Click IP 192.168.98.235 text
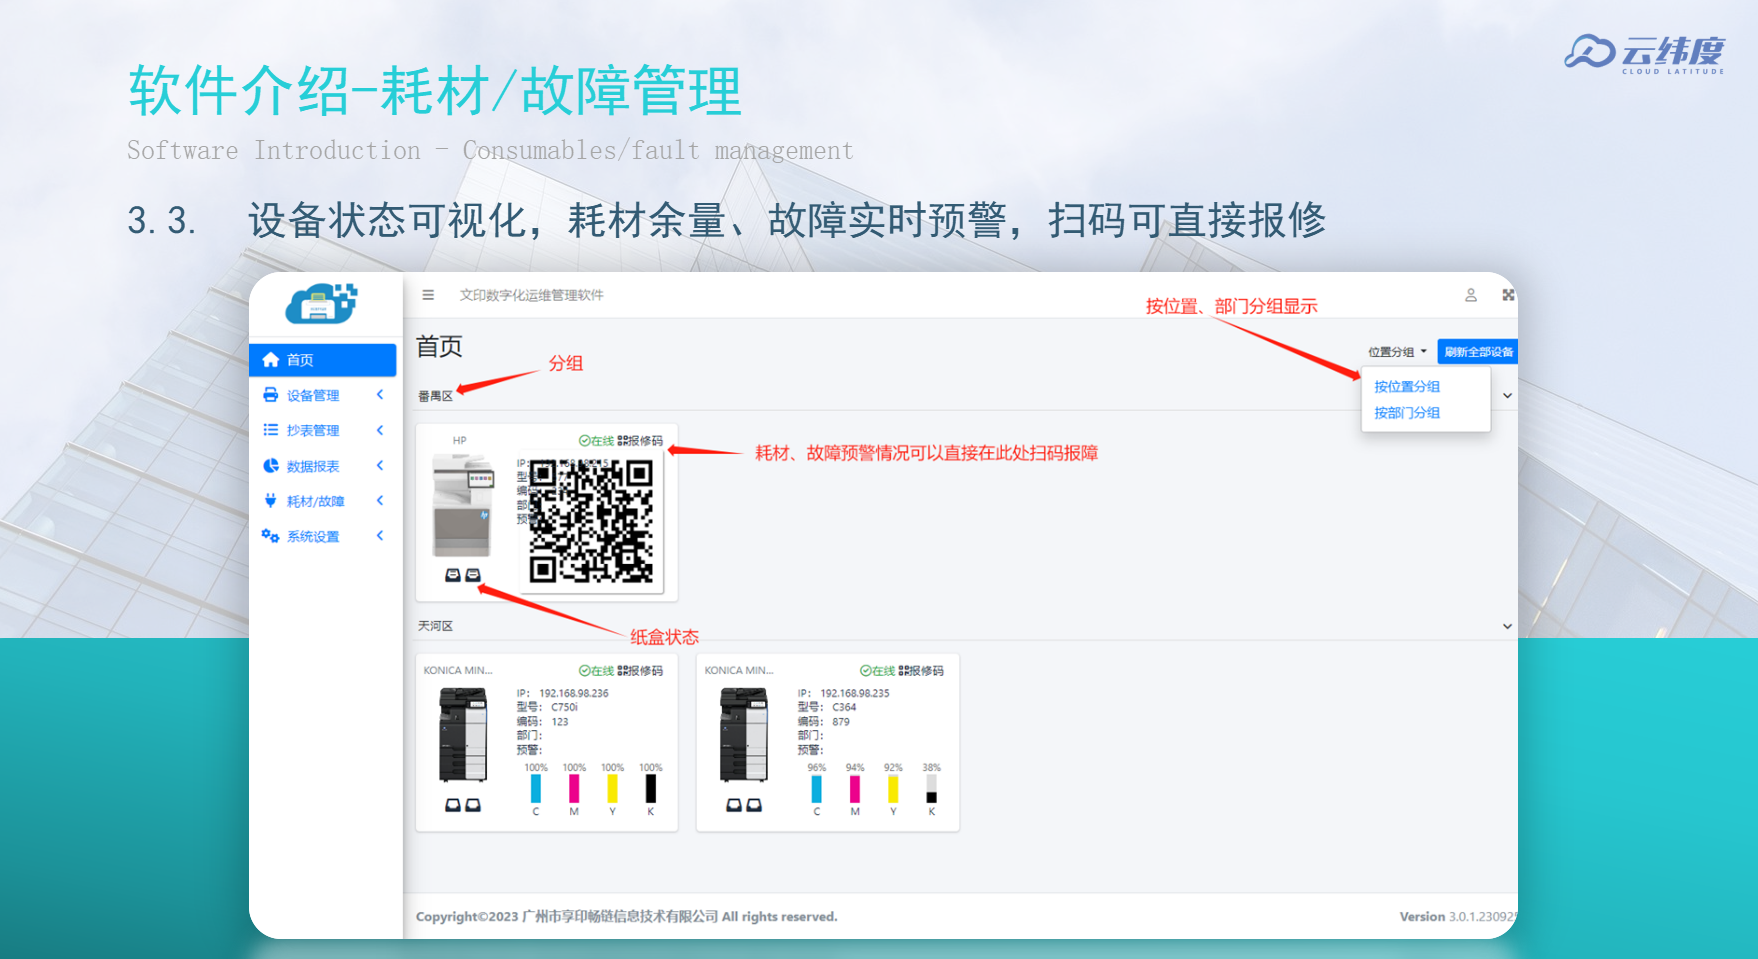Viewport: 1758px width, 959px height. click(x=843, y=693)
